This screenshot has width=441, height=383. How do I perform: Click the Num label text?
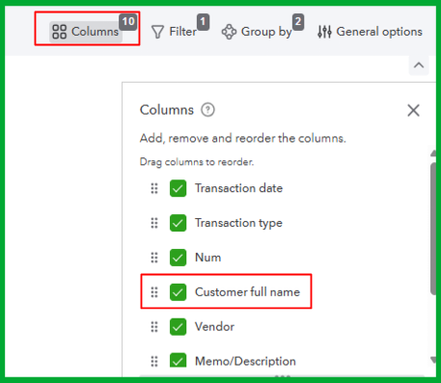[208, 258]
